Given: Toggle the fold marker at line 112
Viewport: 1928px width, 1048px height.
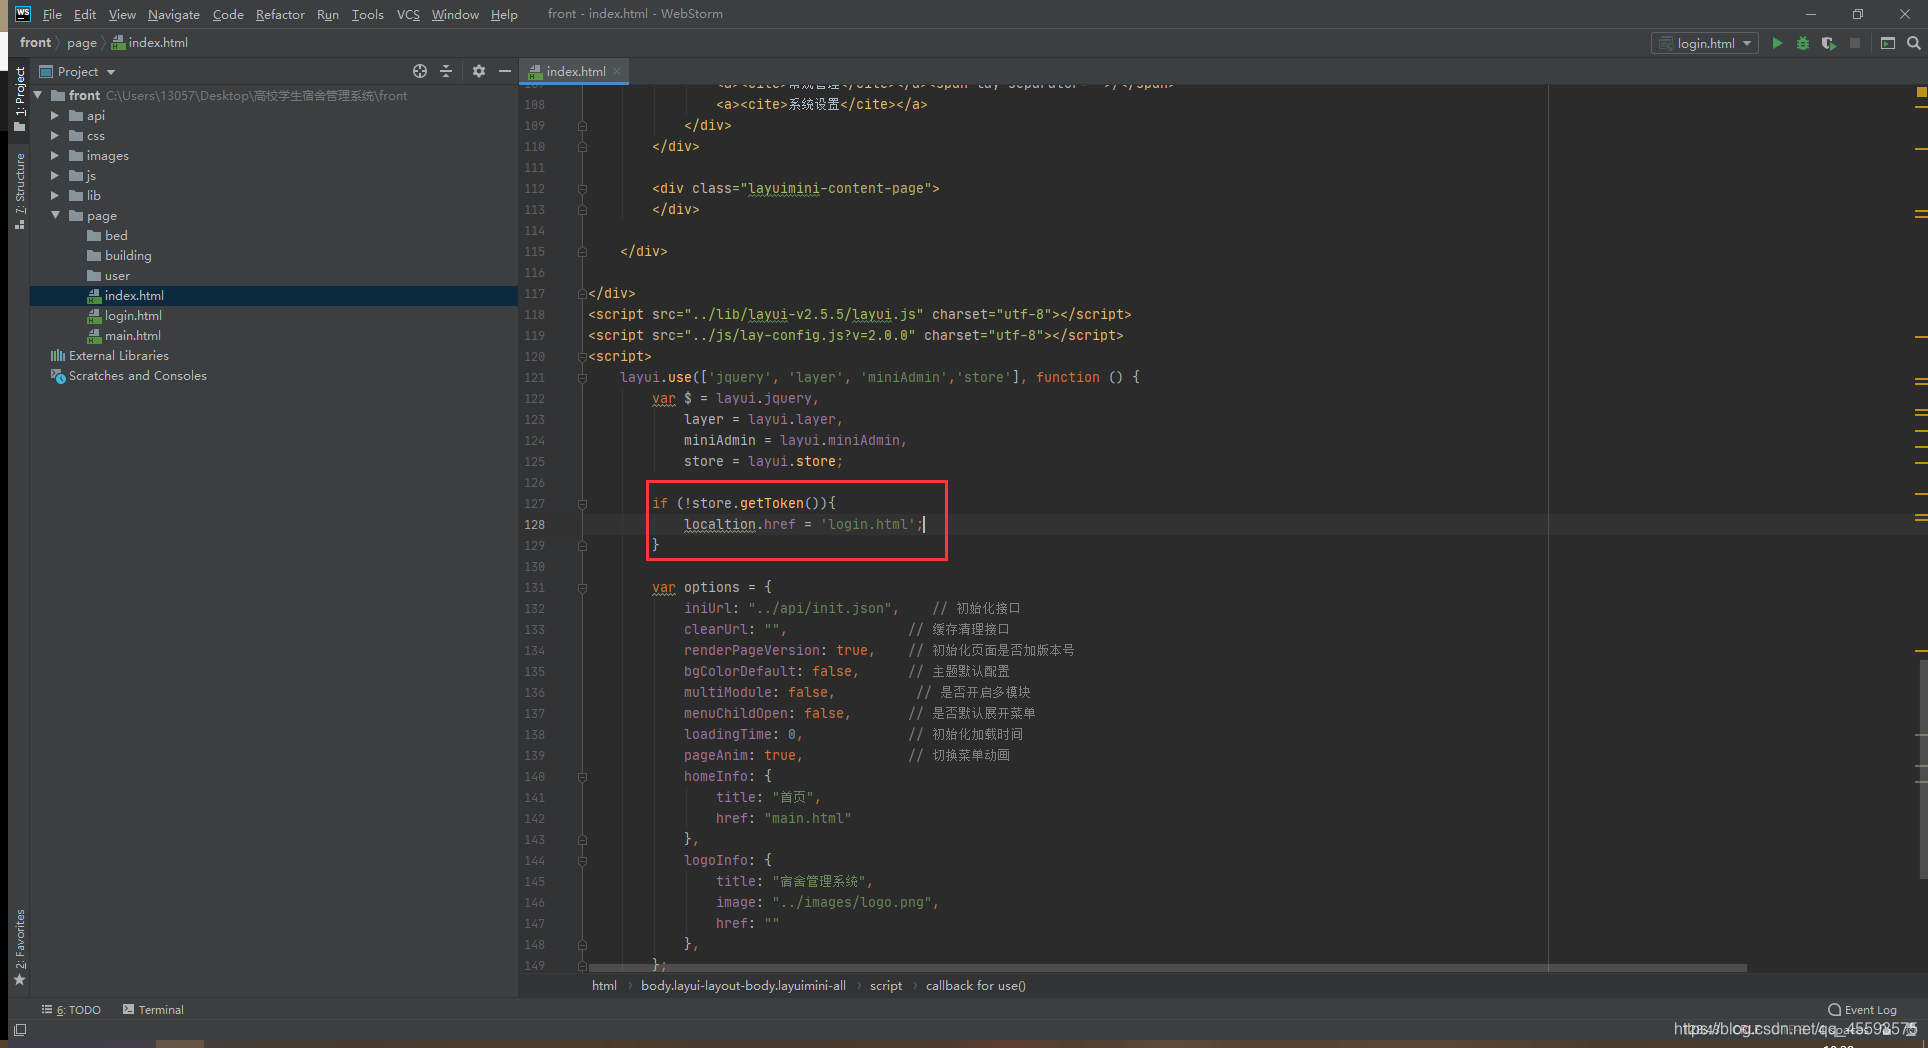Looking at the screenshot, I should pos(582,189).
